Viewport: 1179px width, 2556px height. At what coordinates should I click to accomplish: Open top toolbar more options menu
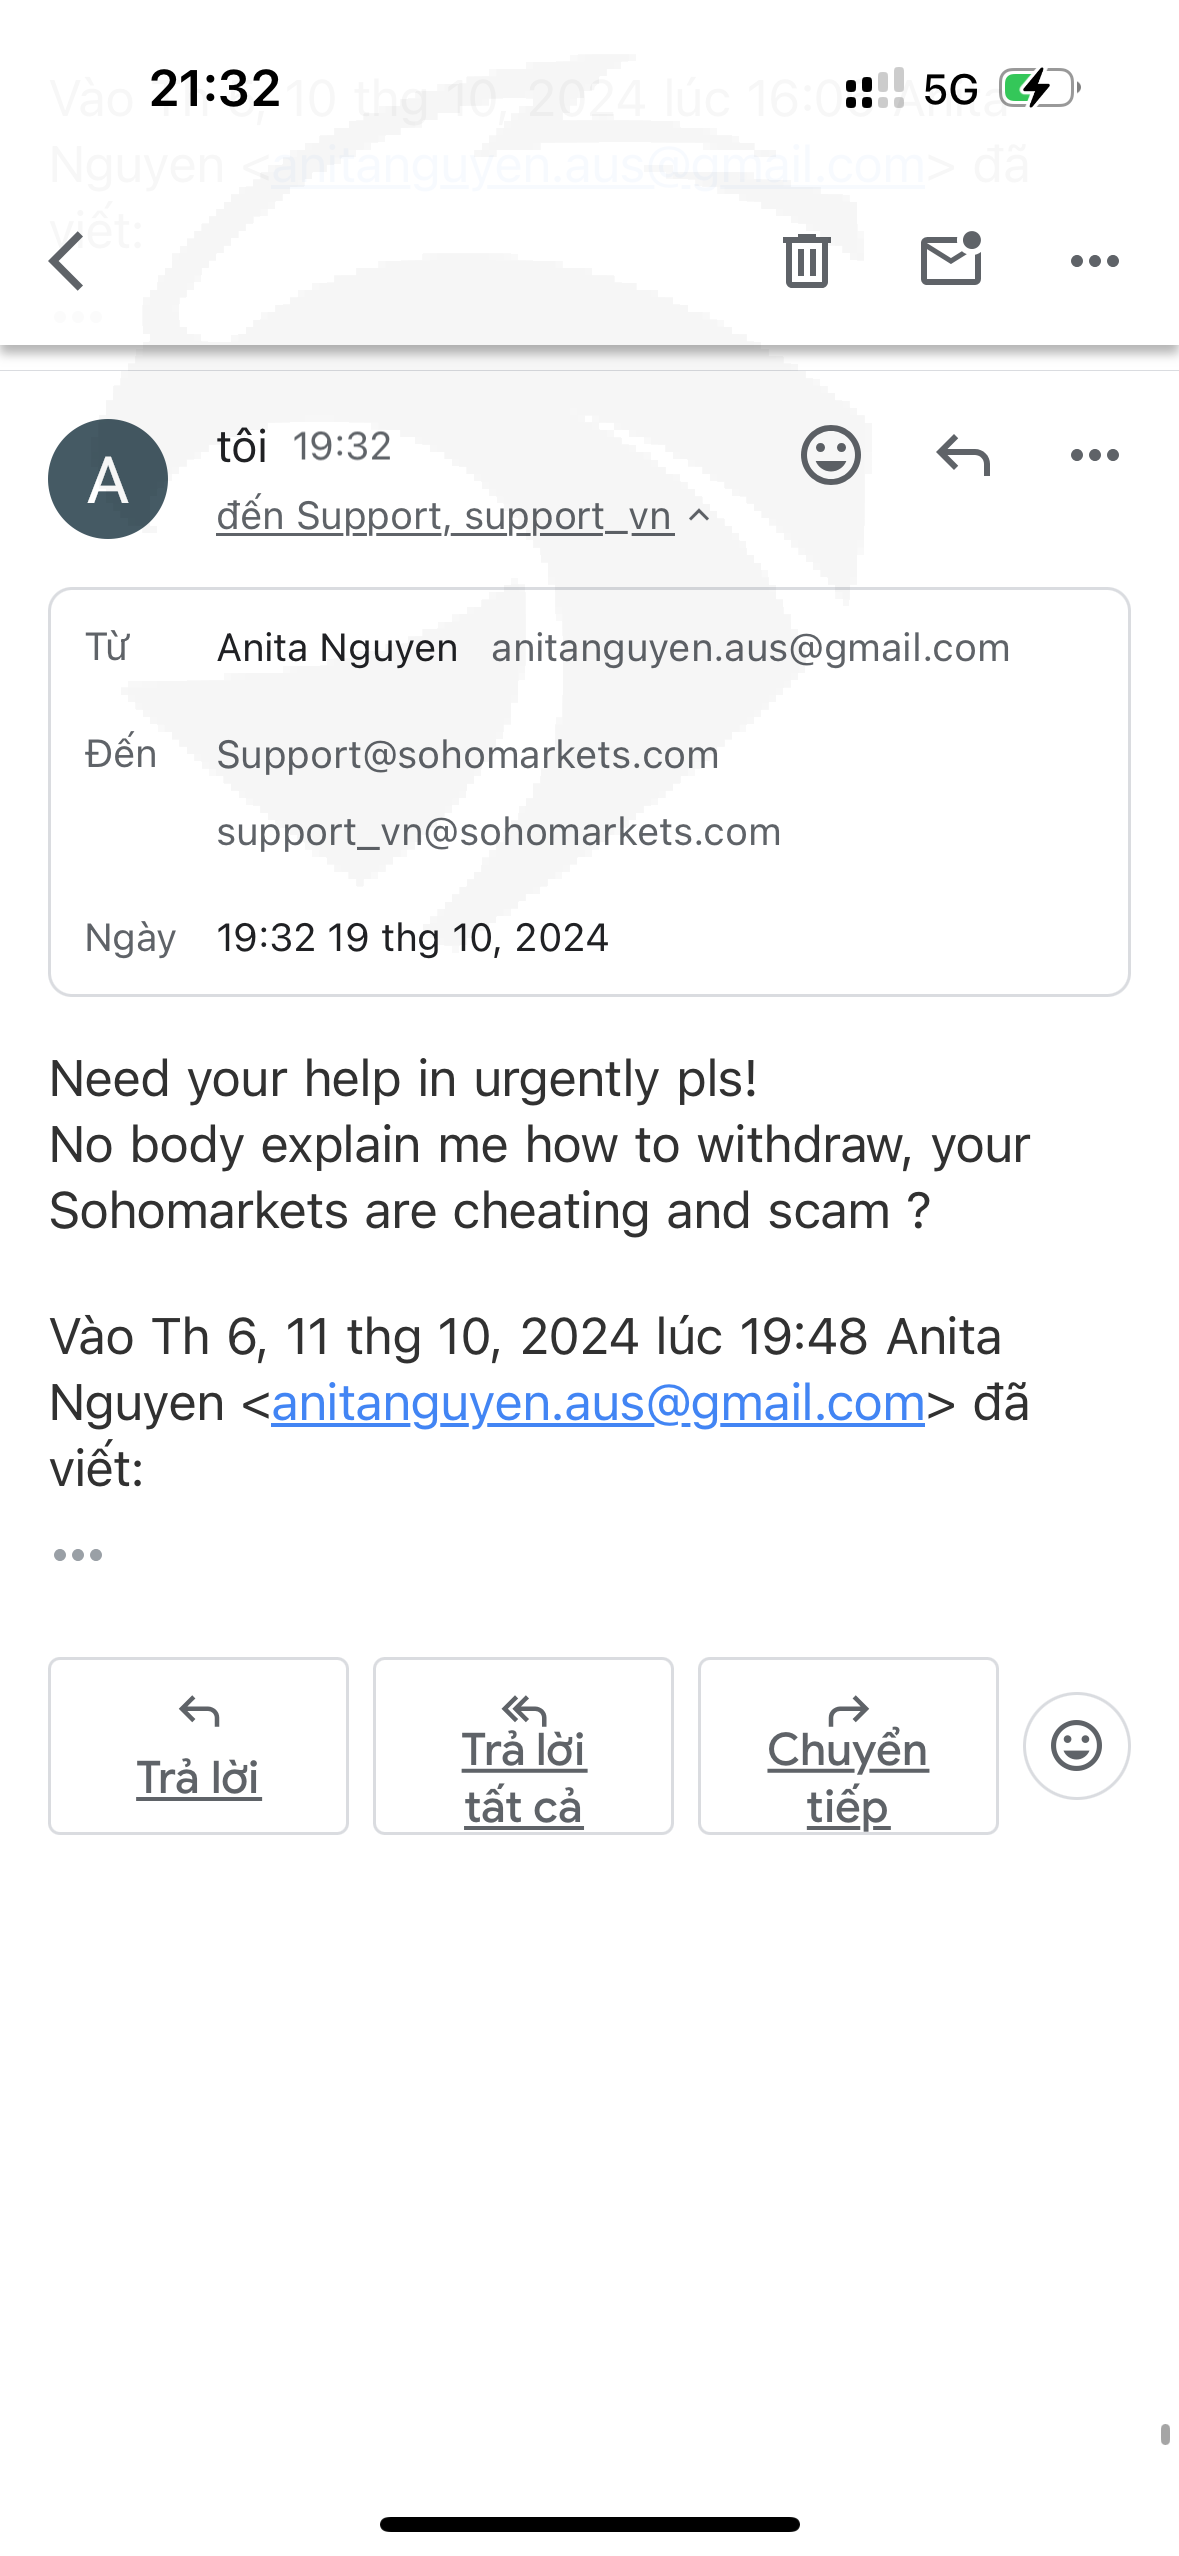[1094, 261]
